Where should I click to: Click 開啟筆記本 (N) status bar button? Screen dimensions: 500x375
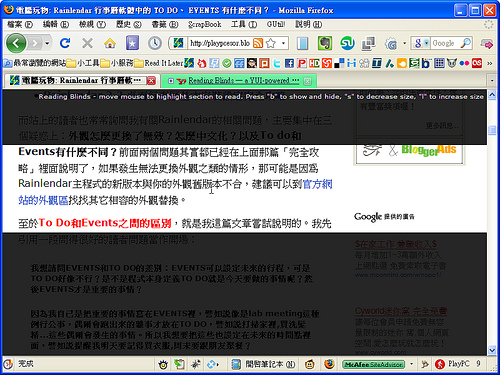click(263, 364)
